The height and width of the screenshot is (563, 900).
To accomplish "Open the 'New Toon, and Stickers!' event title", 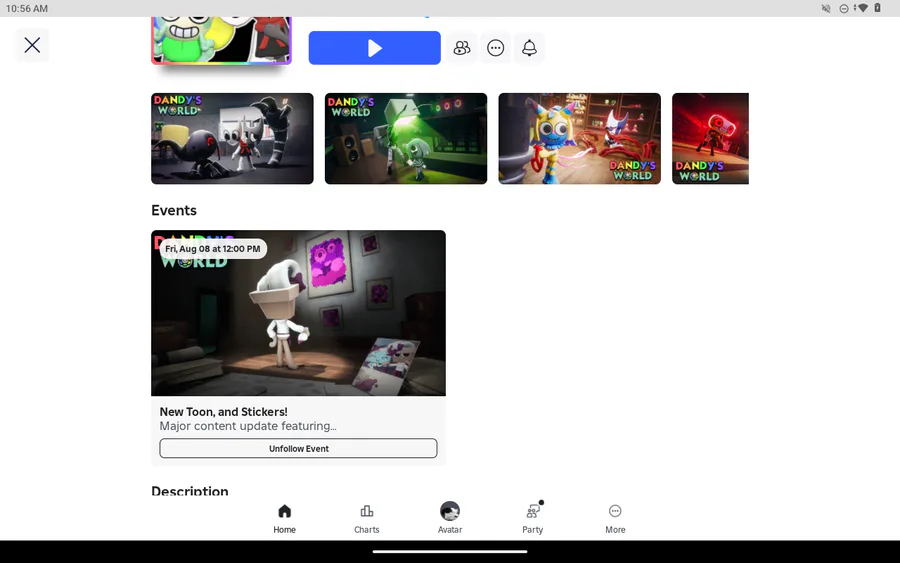I will click(x=223, y=411).
